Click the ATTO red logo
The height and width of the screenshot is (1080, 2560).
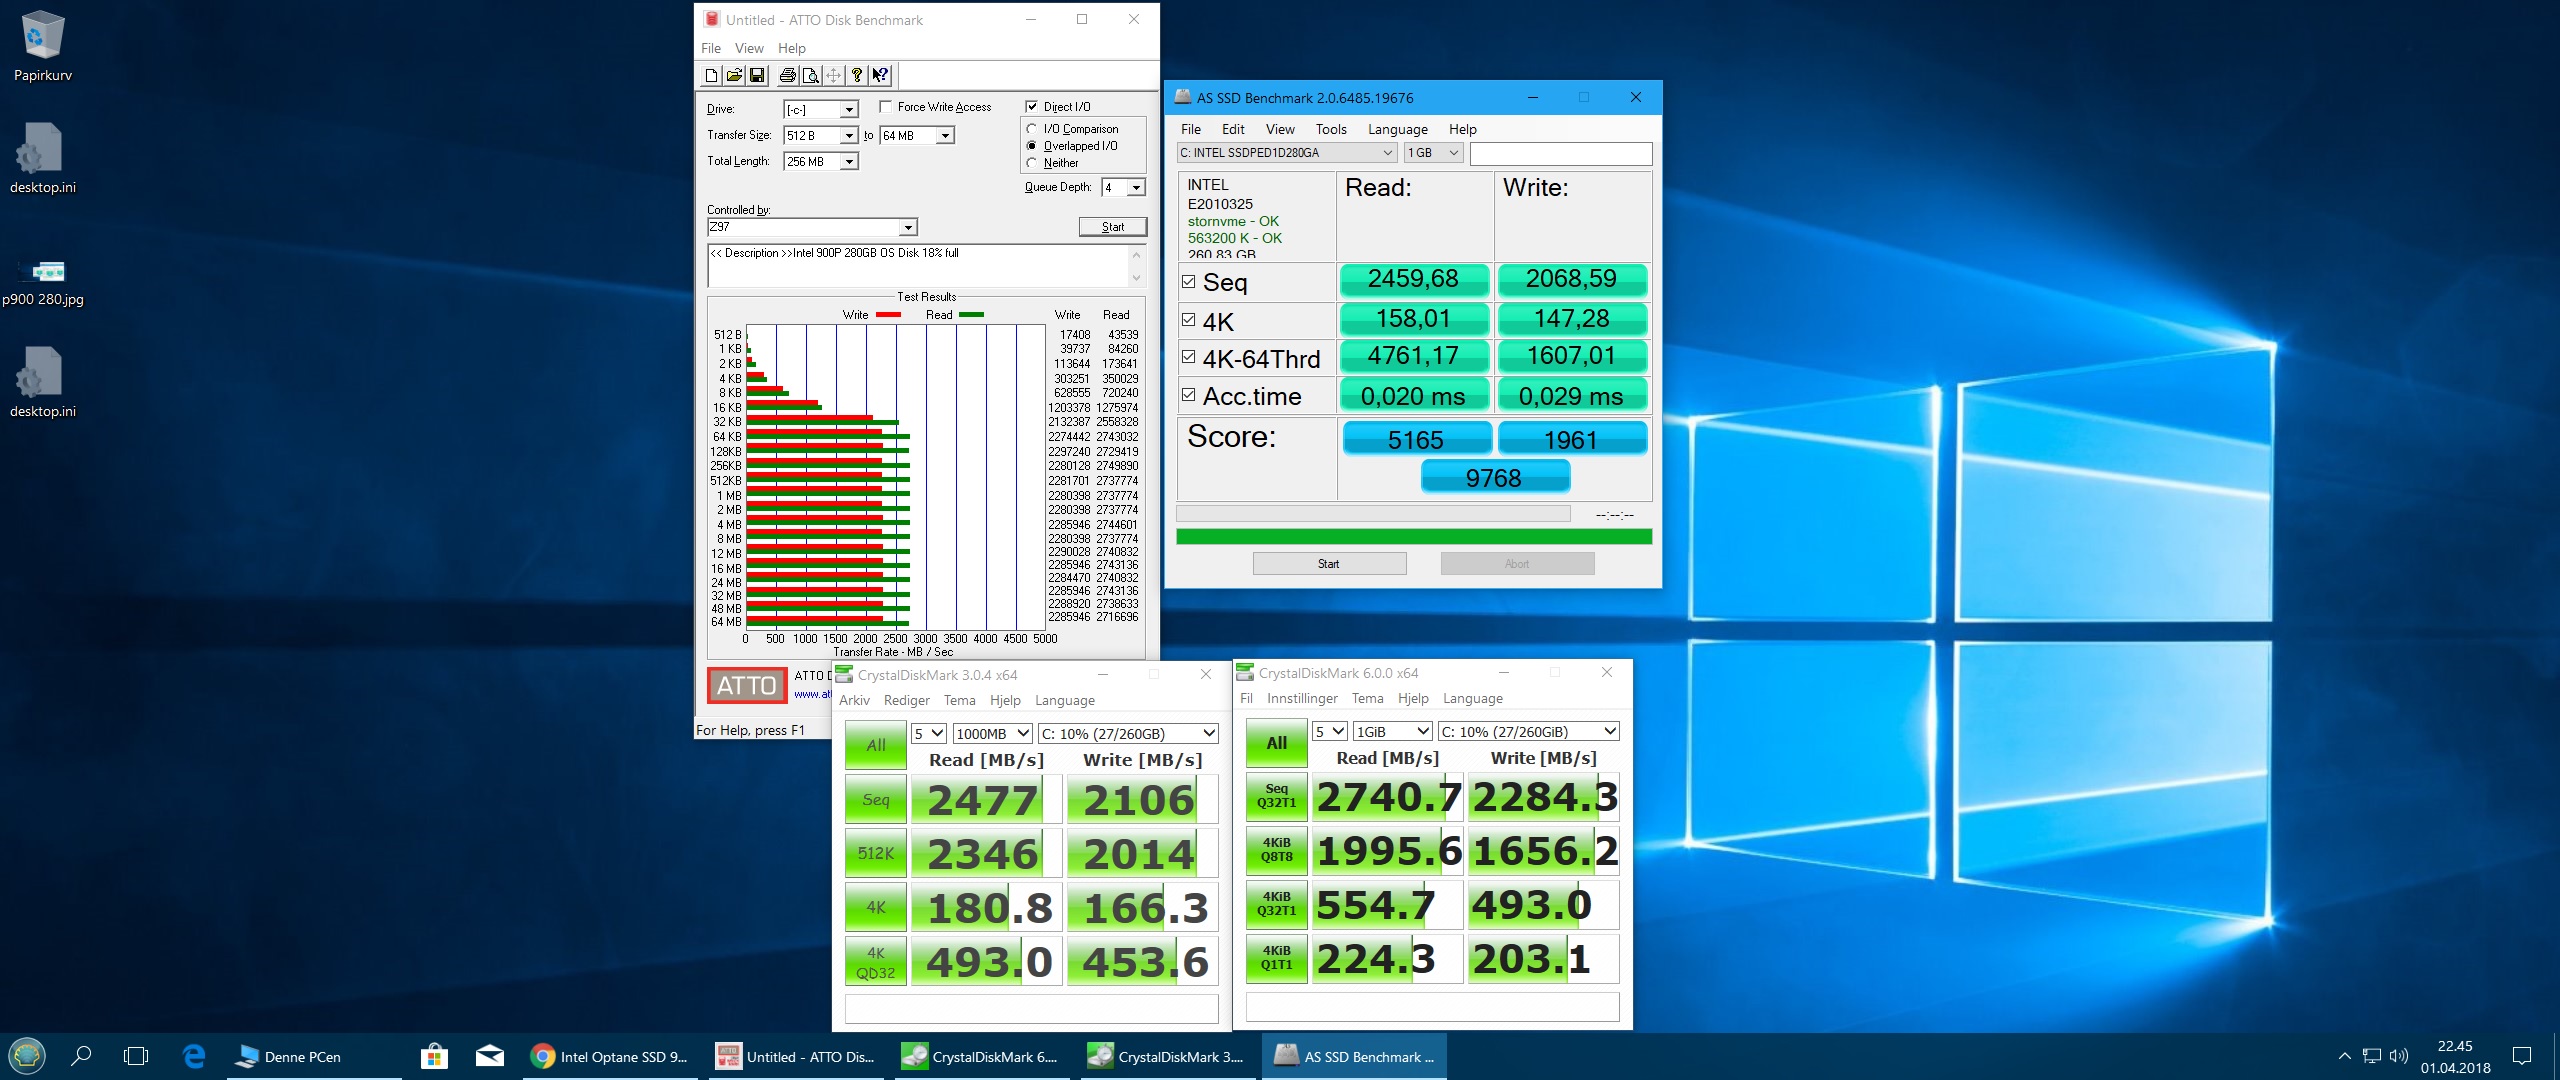747,685
